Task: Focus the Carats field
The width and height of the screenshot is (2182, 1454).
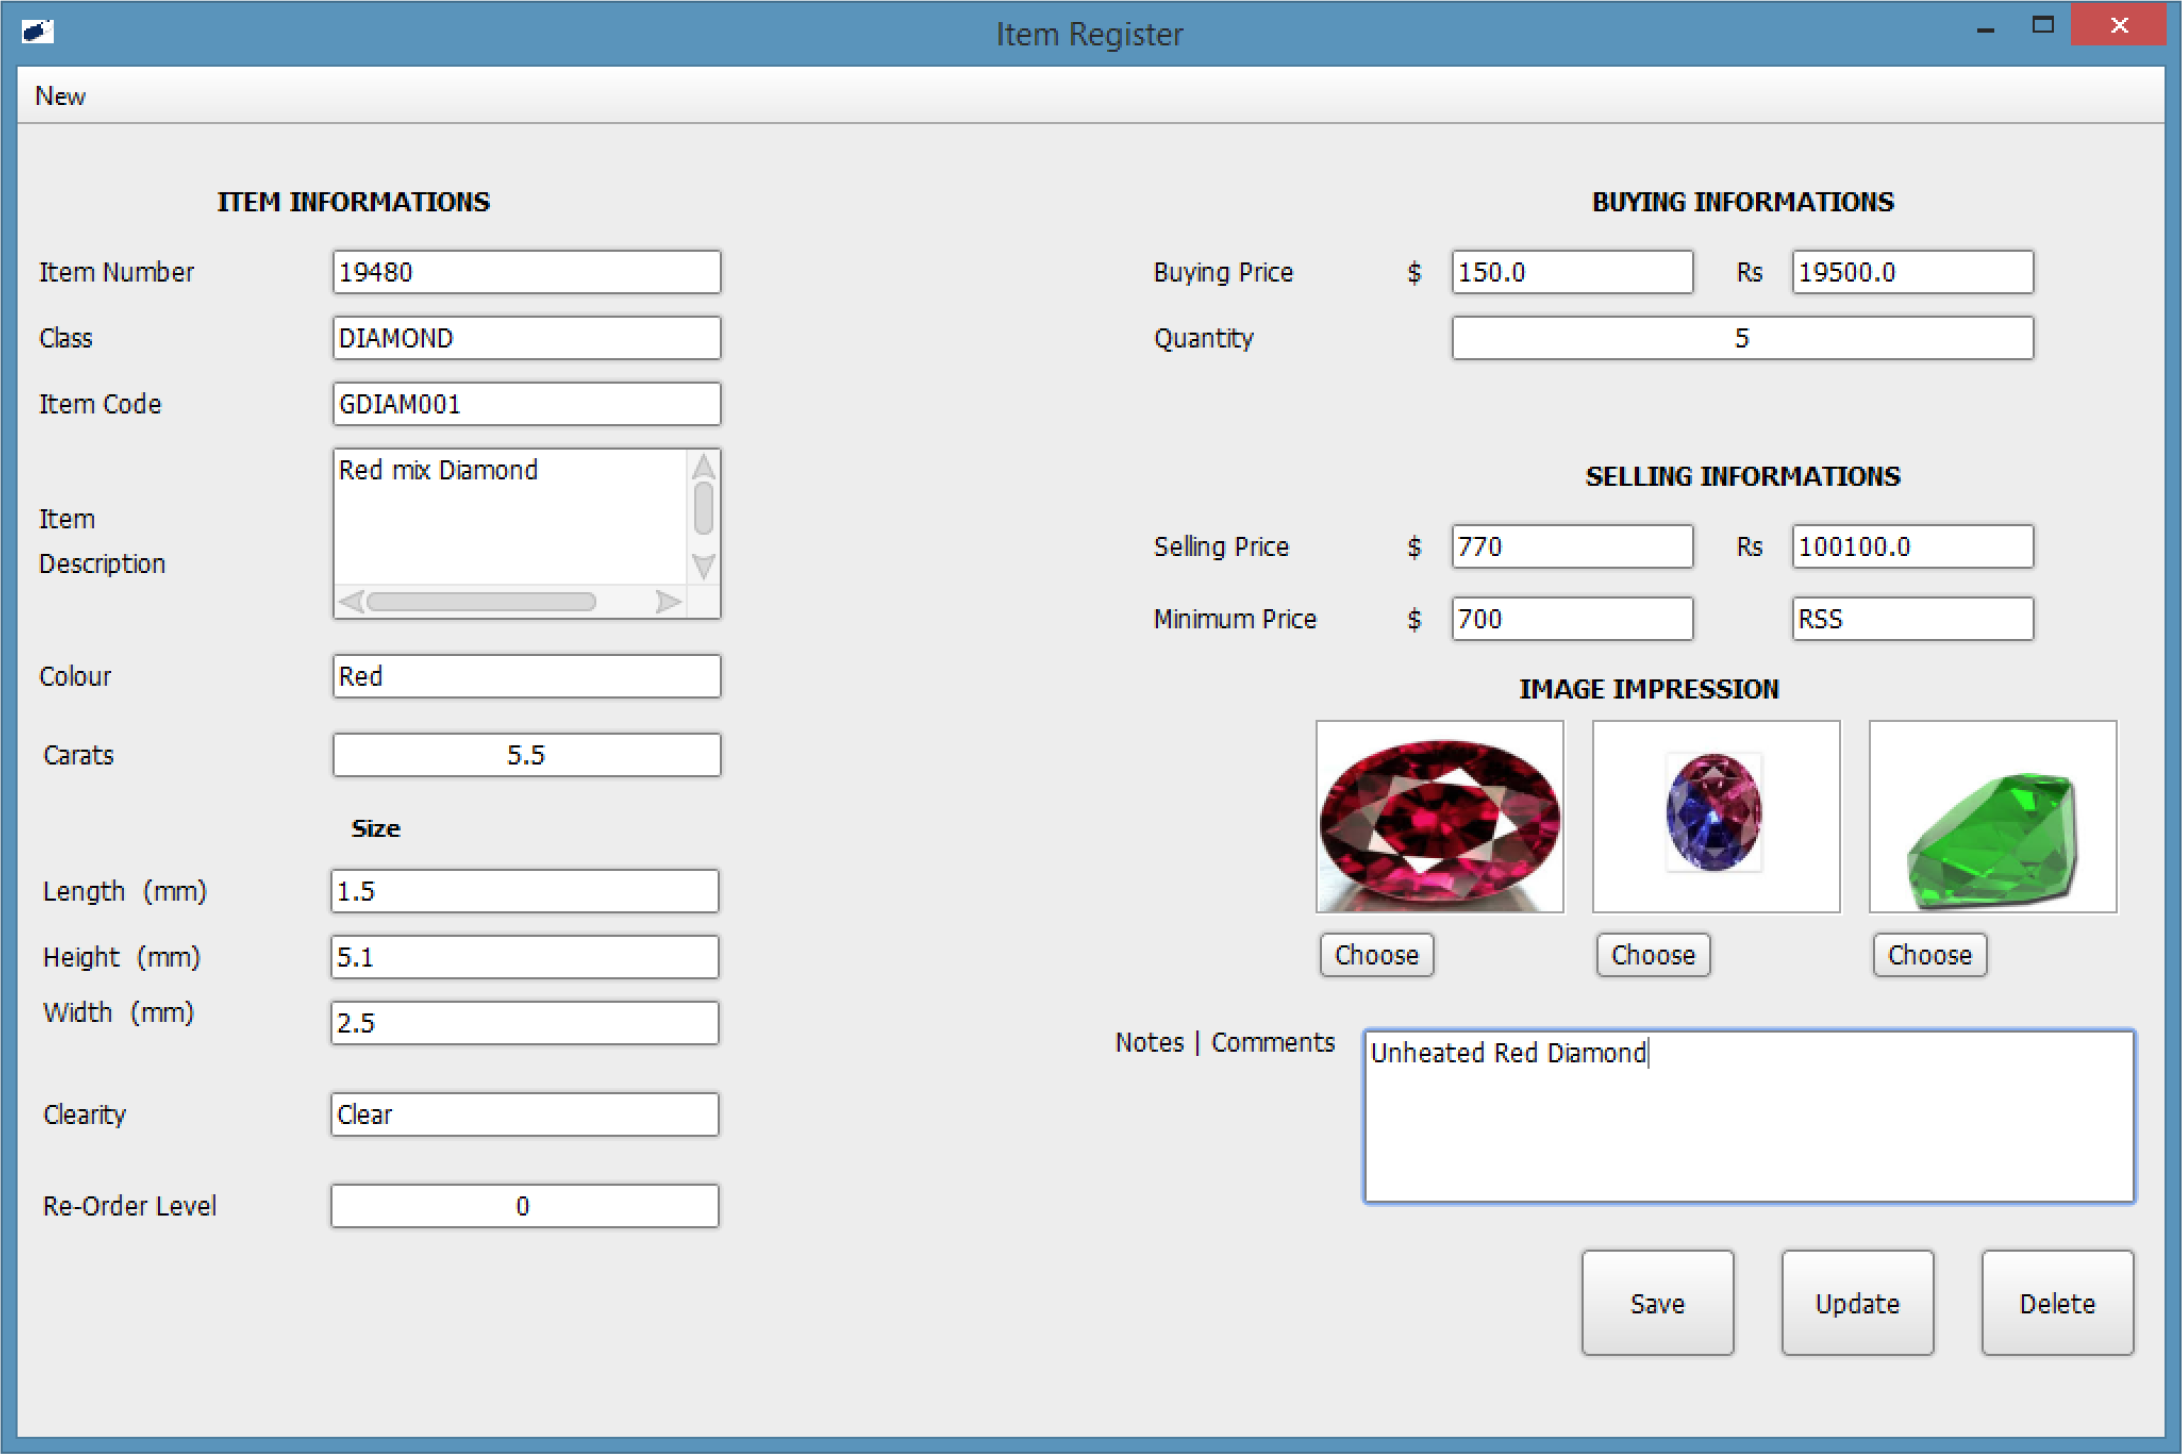Action: pyautogui.click(x=526, y=755)
